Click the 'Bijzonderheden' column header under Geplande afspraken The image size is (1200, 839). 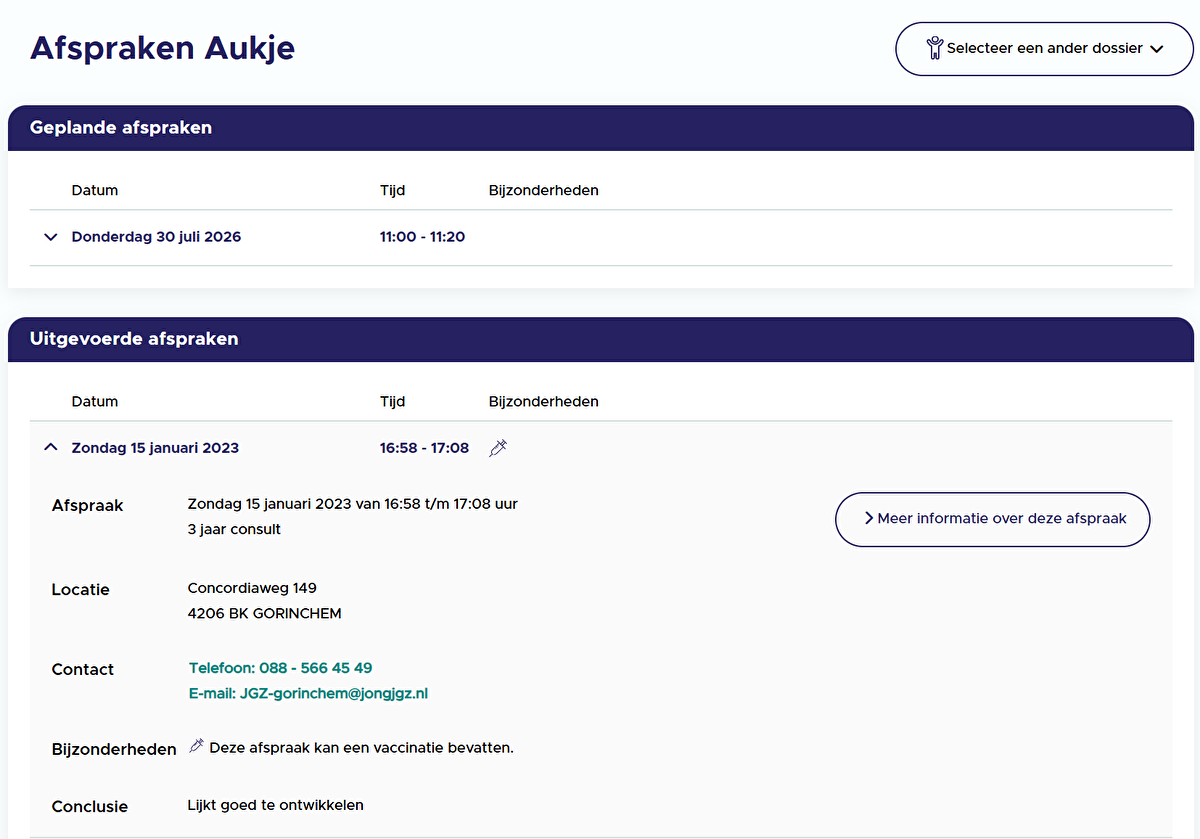point(543,190)
